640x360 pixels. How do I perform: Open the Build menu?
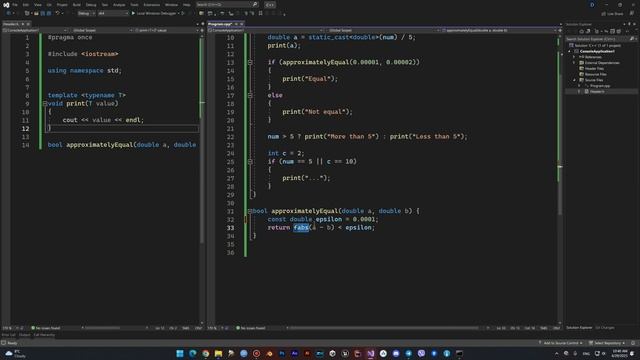tap(76, 4)
